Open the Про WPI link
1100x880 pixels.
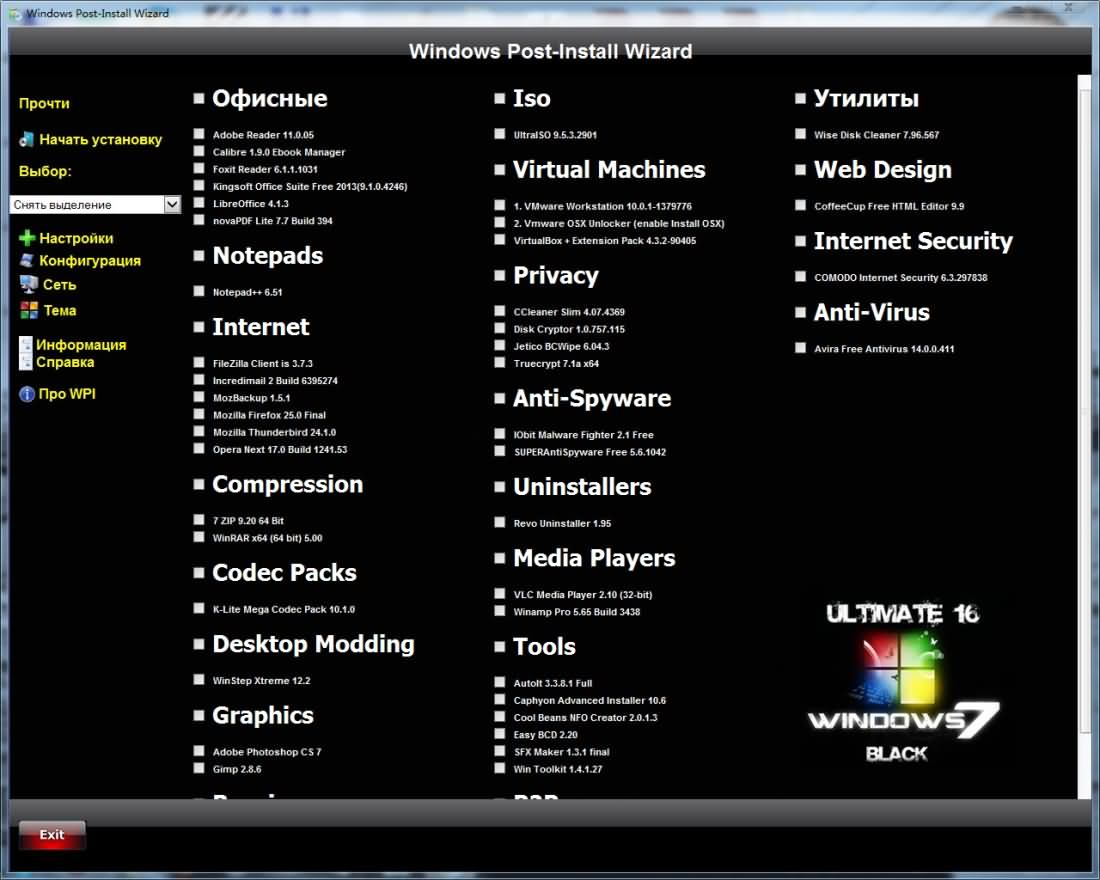(67, 394)
